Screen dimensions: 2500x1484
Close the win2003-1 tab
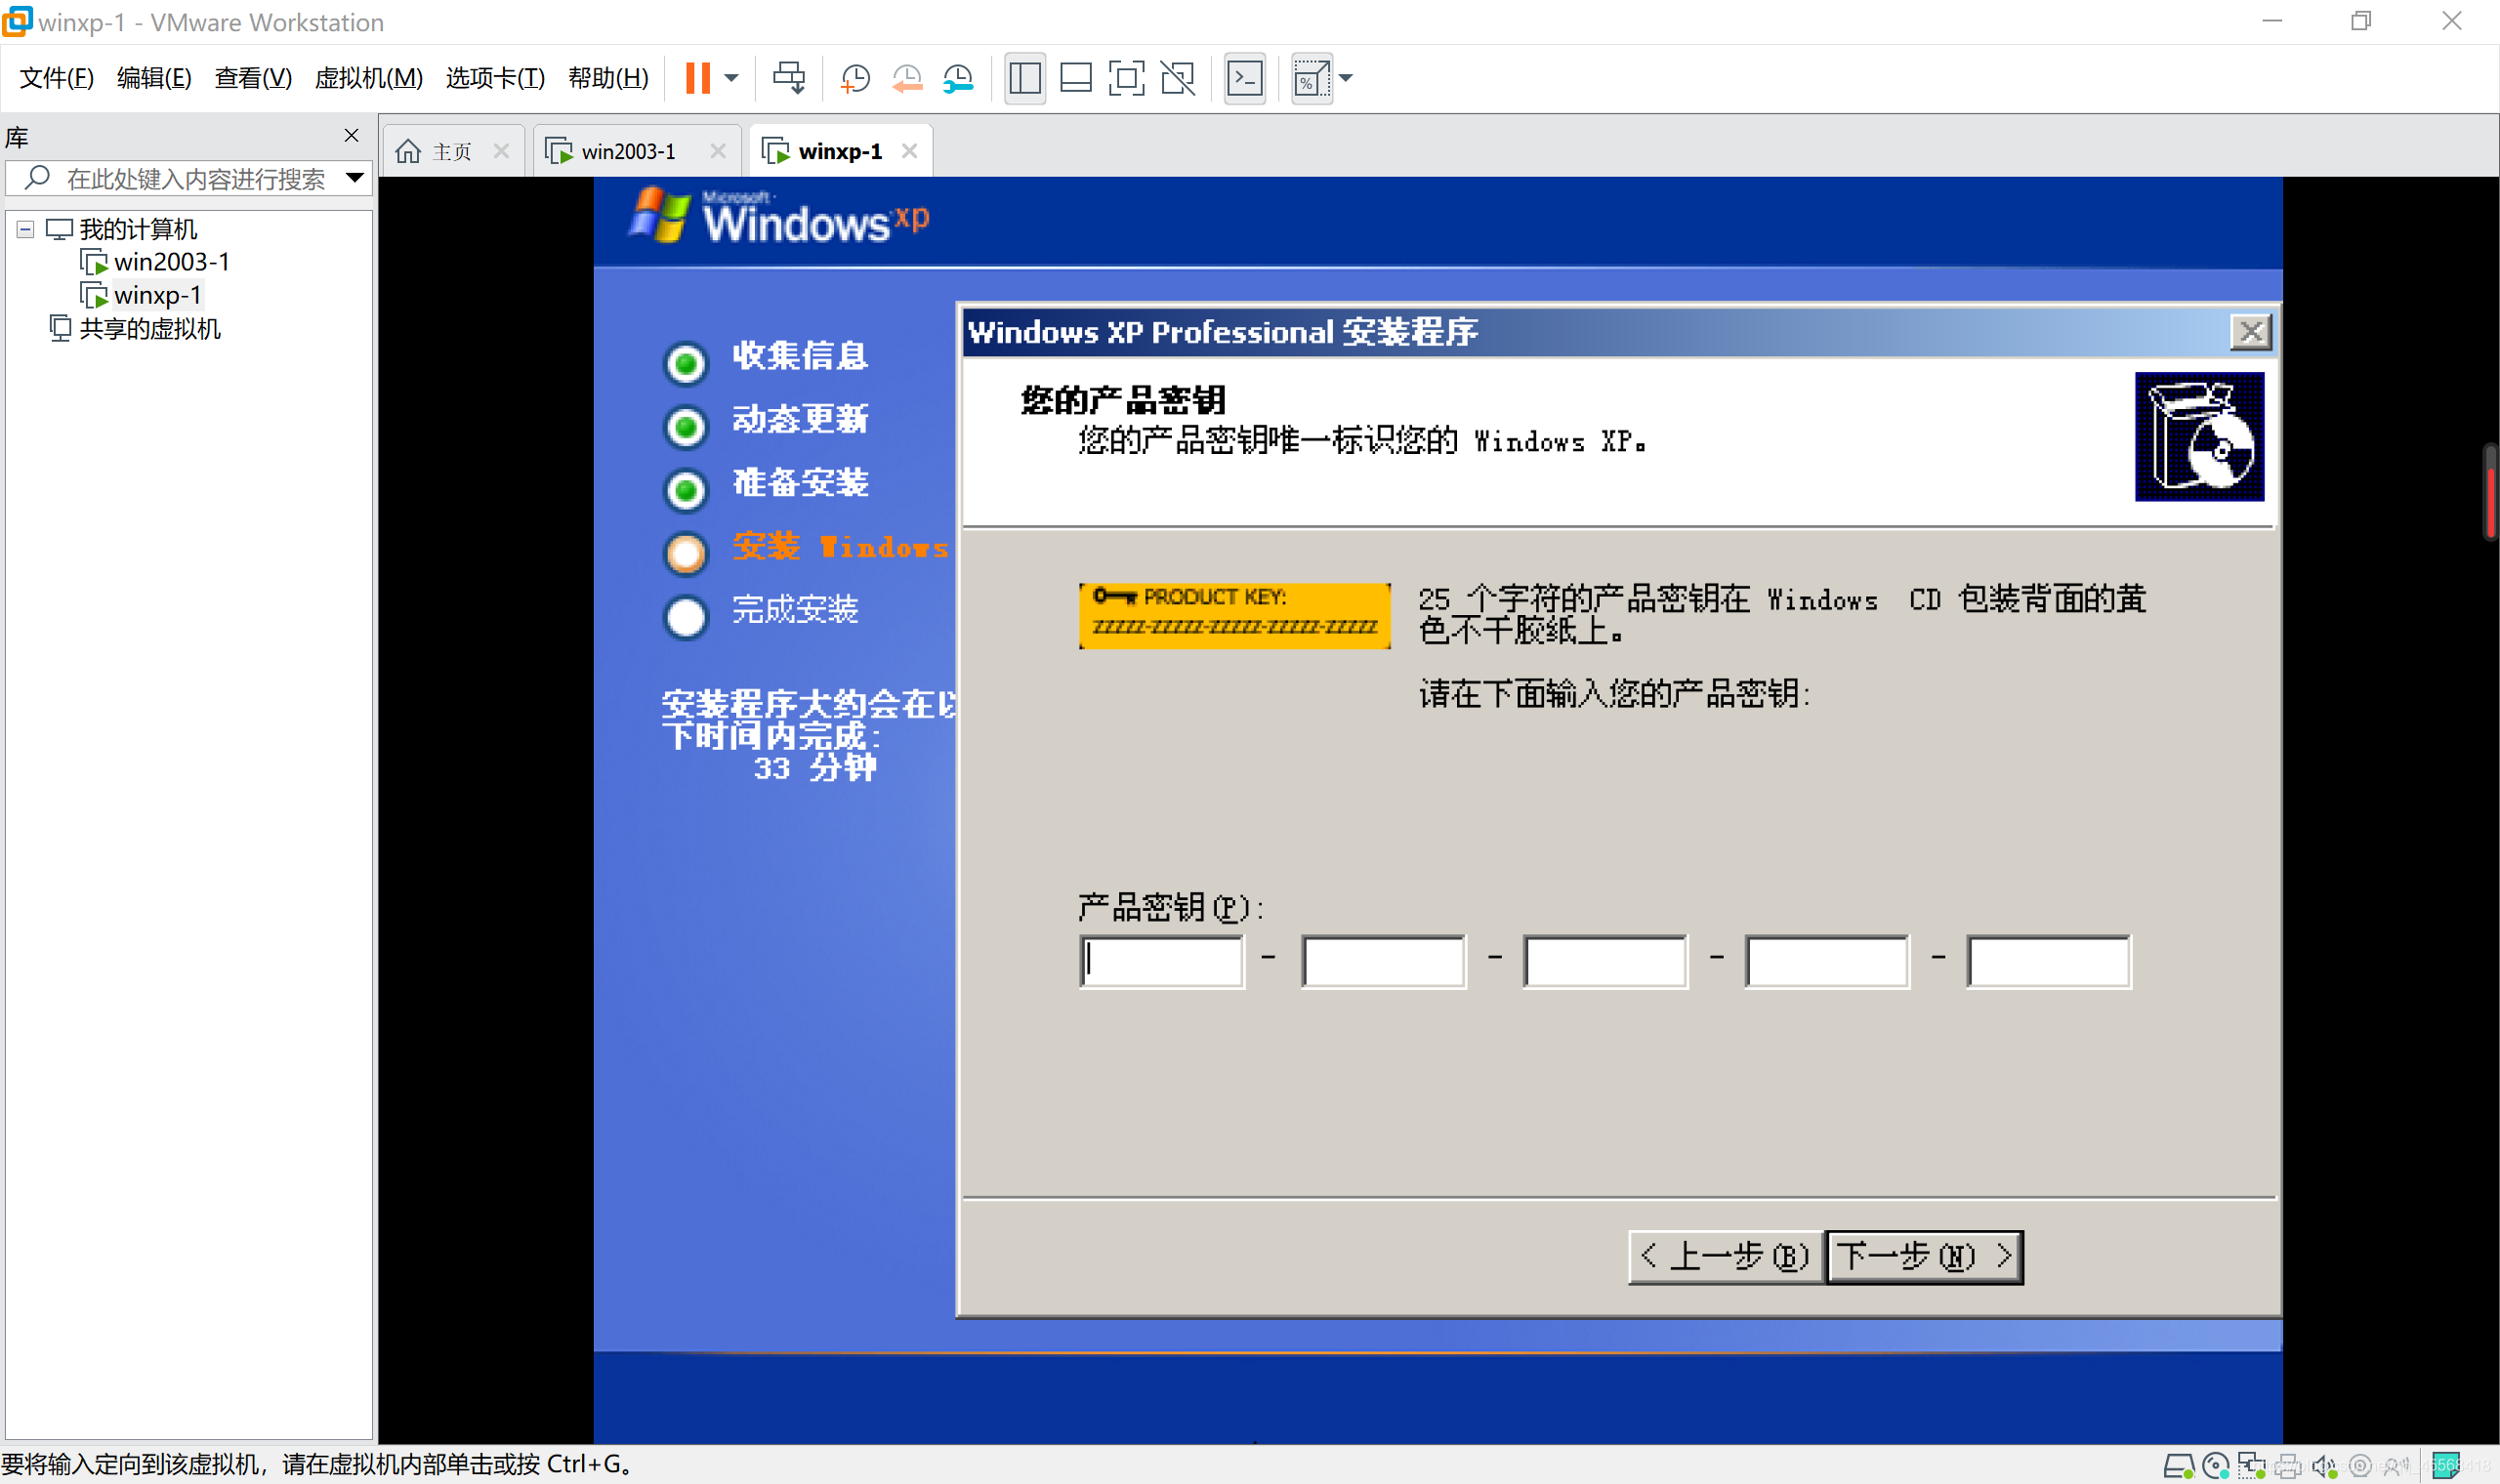point(717,151)
